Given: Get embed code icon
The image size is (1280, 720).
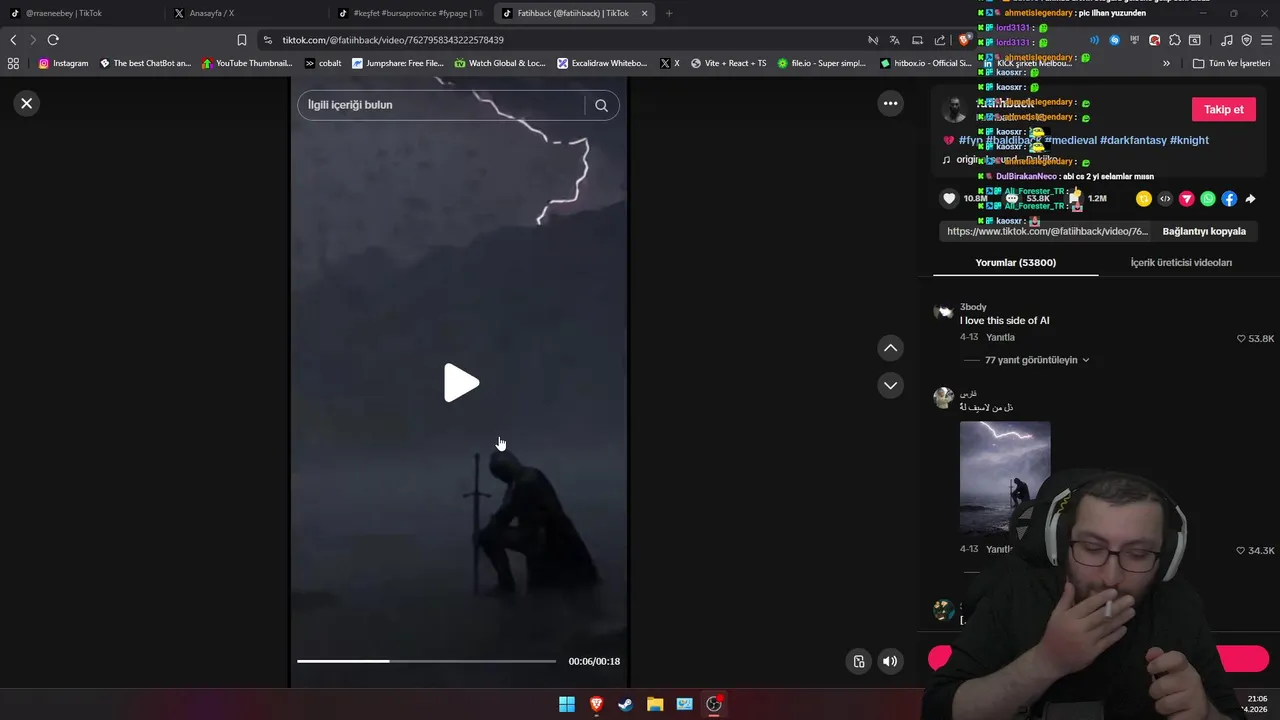Looking at the screenshot, I should click(1165, 199).
